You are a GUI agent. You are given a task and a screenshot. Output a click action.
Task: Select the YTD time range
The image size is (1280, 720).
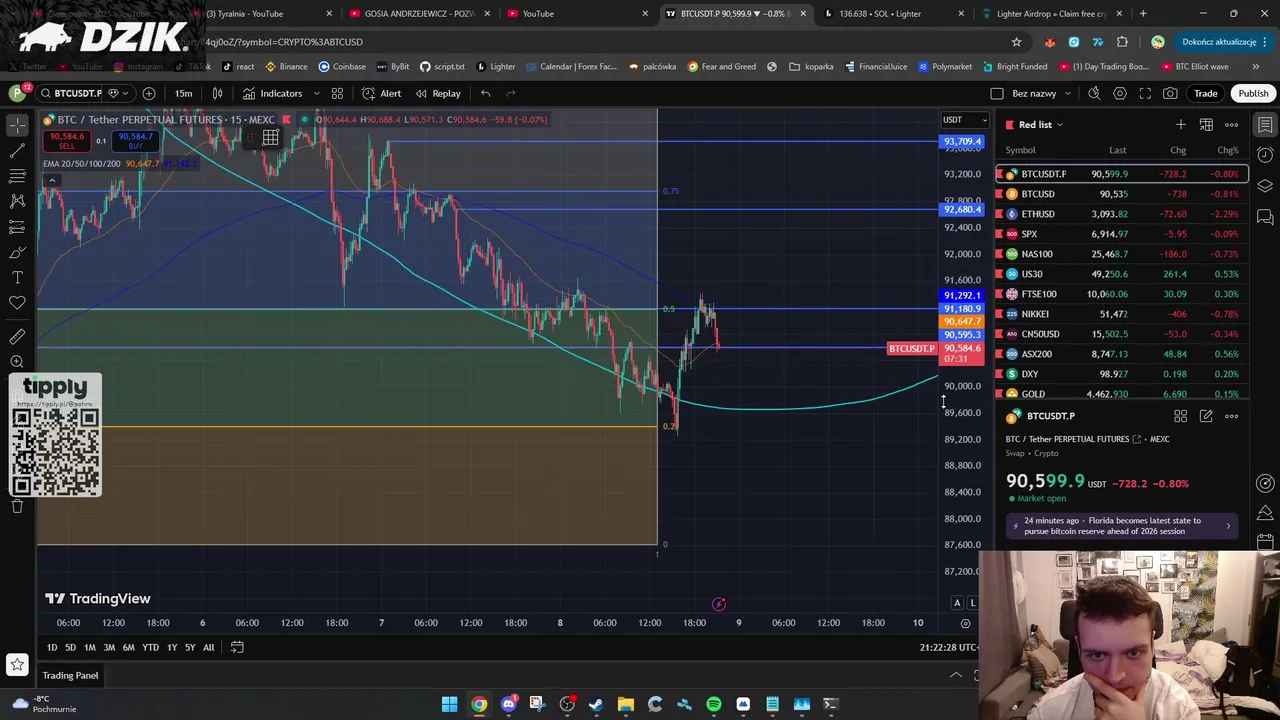tap(150, 647)
